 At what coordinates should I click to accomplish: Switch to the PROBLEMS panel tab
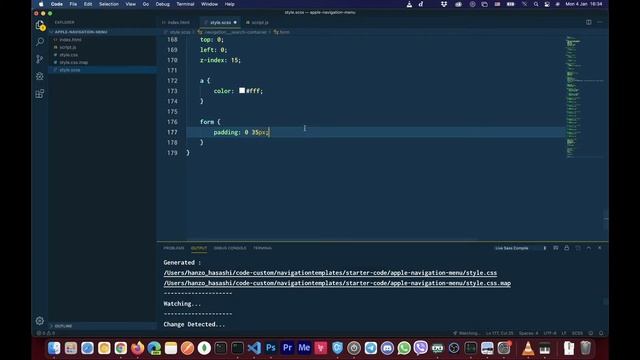(174, 248)
